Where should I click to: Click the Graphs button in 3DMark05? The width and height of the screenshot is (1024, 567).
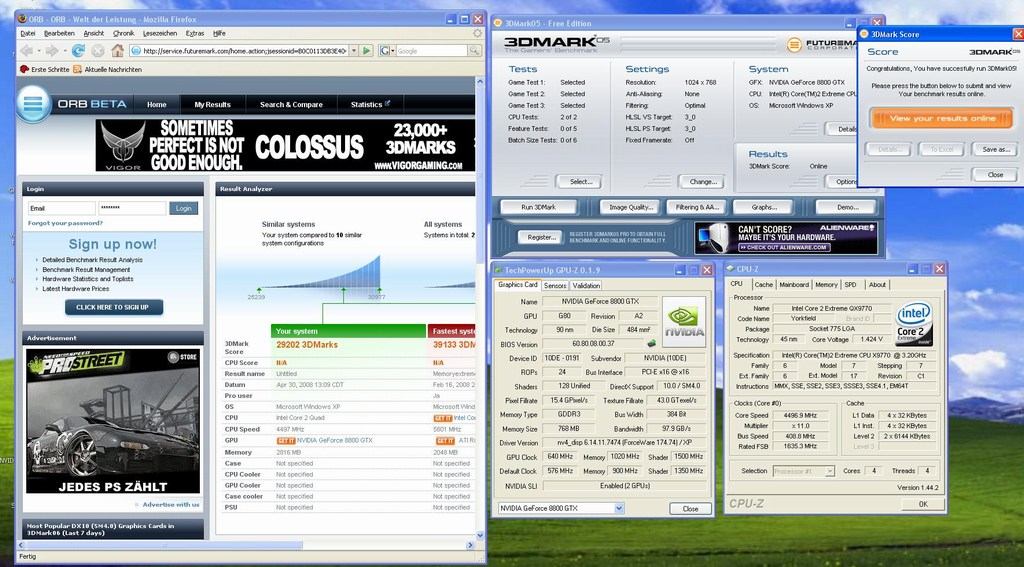763,207
